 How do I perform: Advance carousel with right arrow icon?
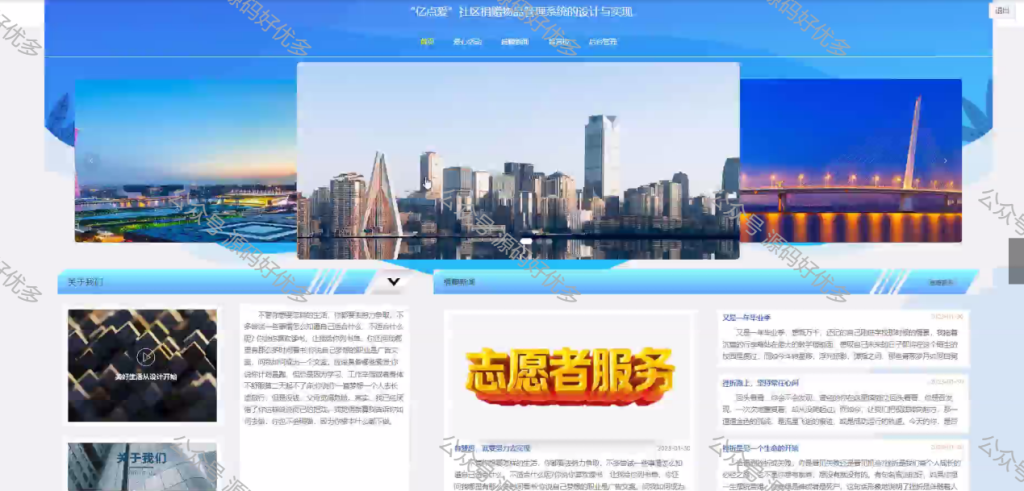pyautogui.click(x=945, y=161)
